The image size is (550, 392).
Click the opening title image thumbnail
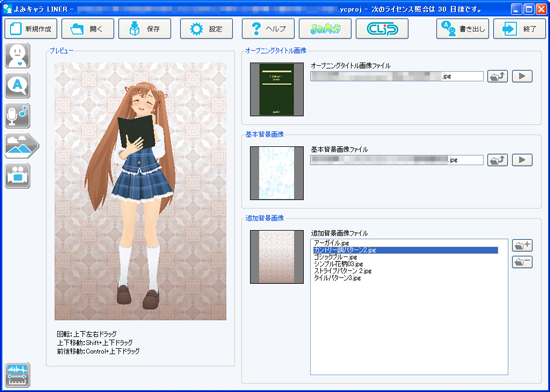277,89
